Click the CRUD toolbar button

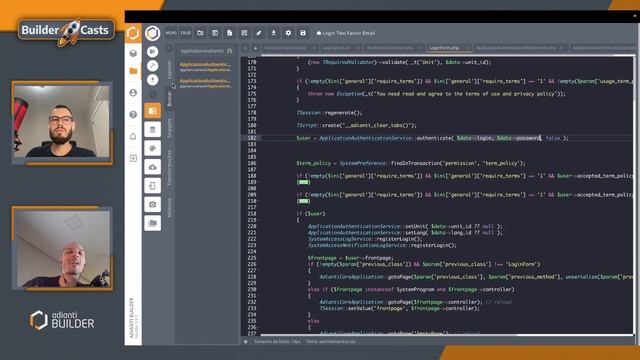click(186, 33)
